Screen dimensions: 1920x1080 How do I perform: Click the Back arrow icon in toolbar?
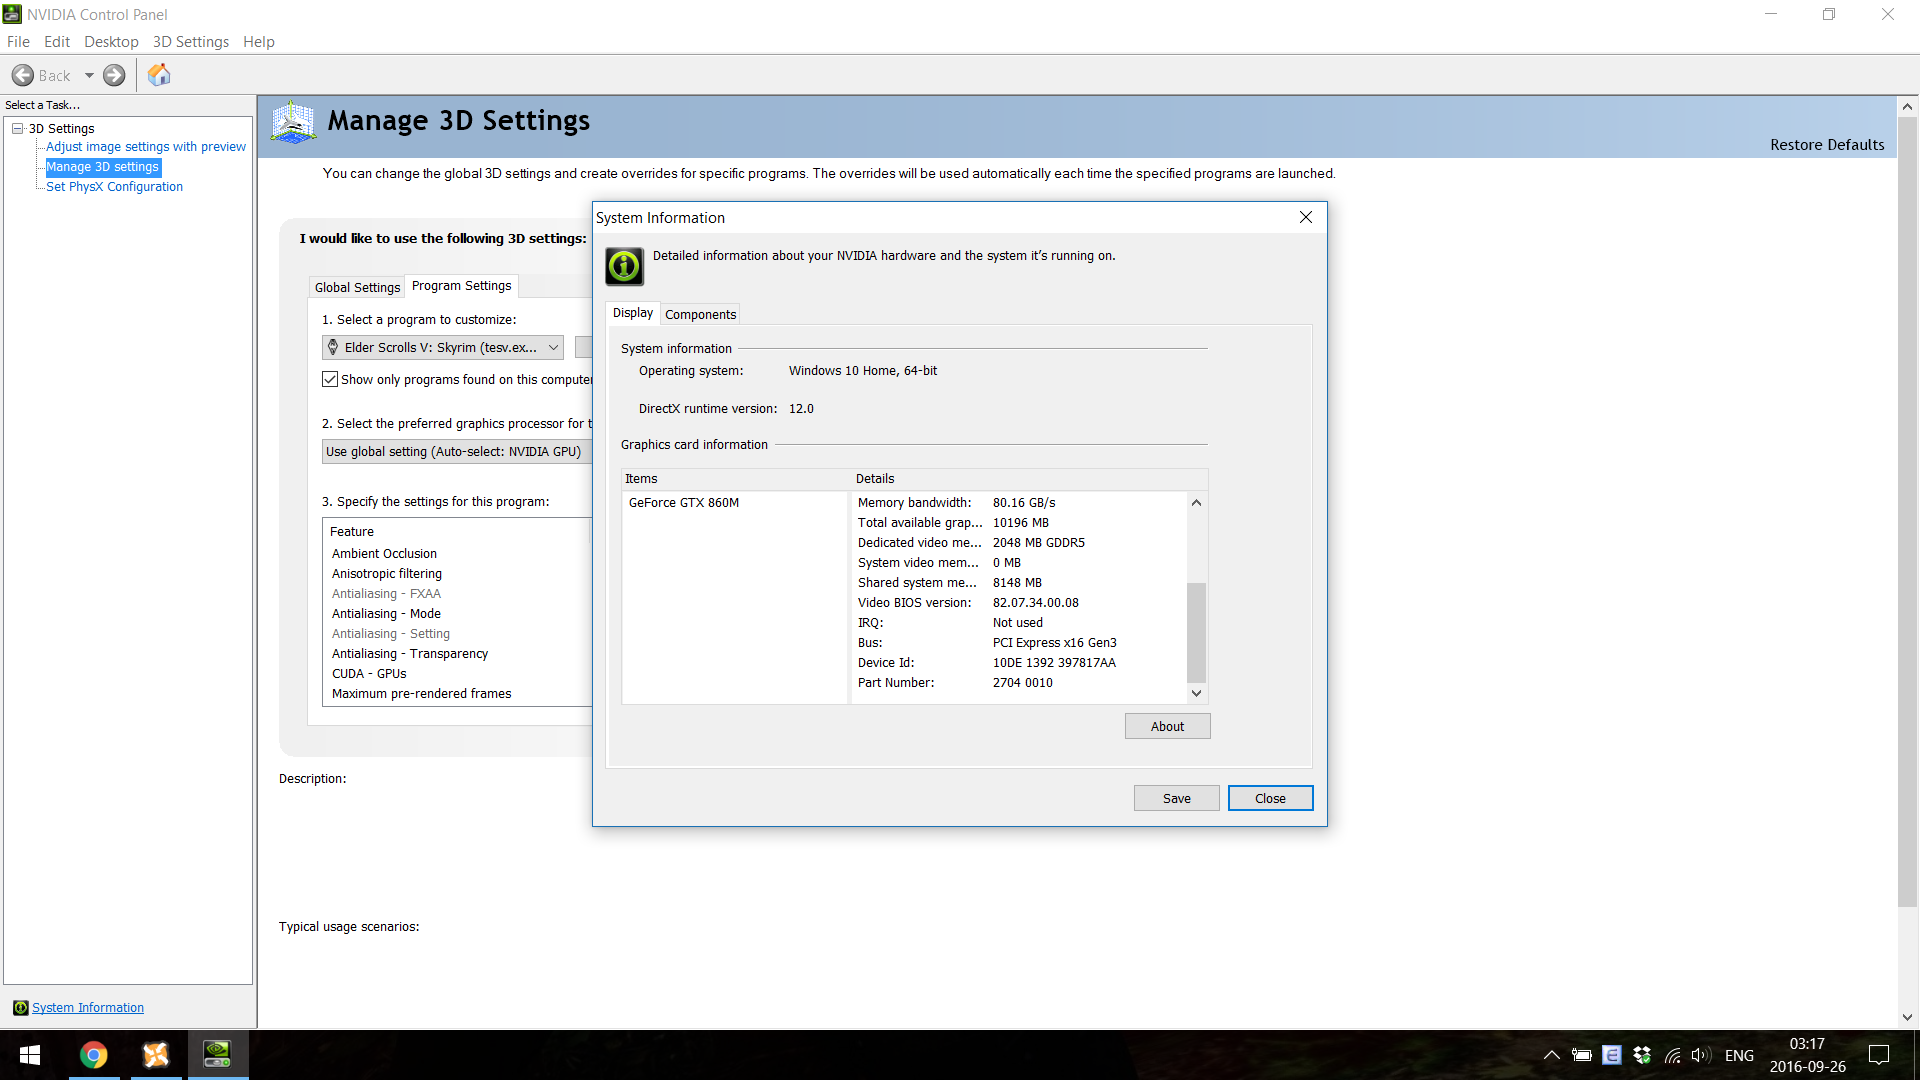[23, 75]
